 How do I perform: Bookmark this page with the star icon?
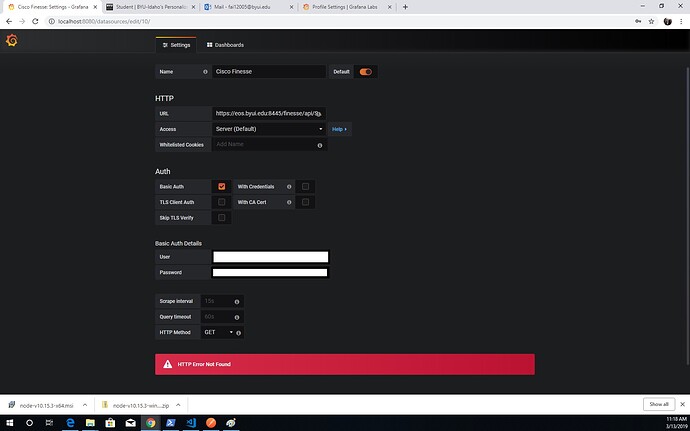(x=651, y=21)
